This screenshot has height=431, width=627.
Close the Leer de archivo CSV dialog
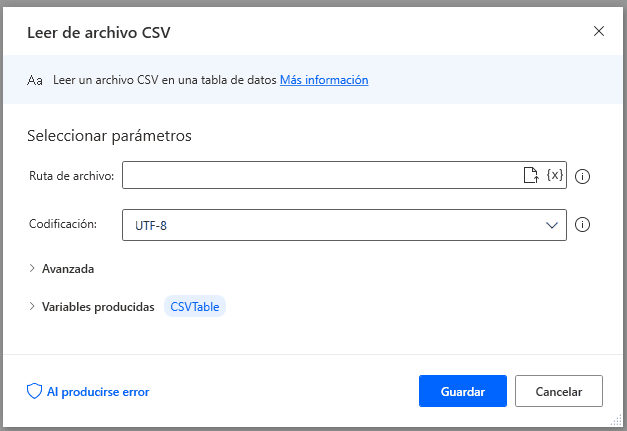(x=599, y=31)
